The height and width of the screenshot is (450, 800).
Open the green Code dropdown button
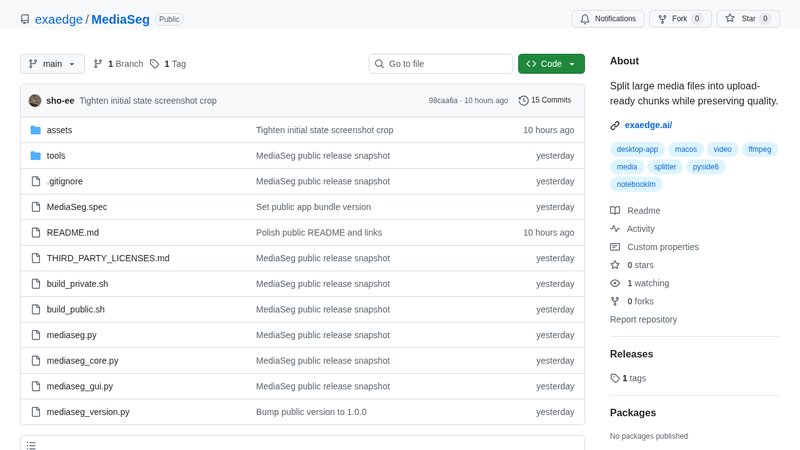[x=551, y=64]
